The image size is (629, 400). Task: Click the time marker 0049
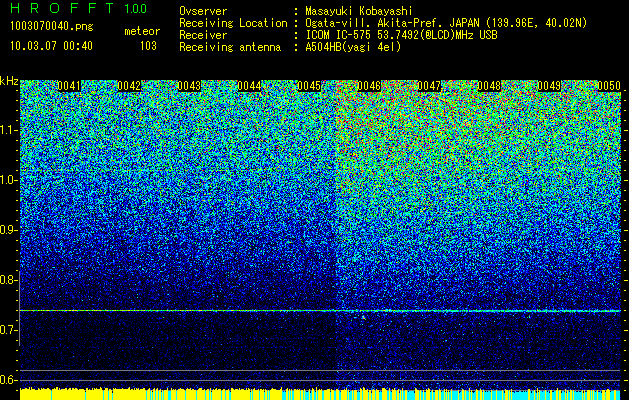pos(549,86)
